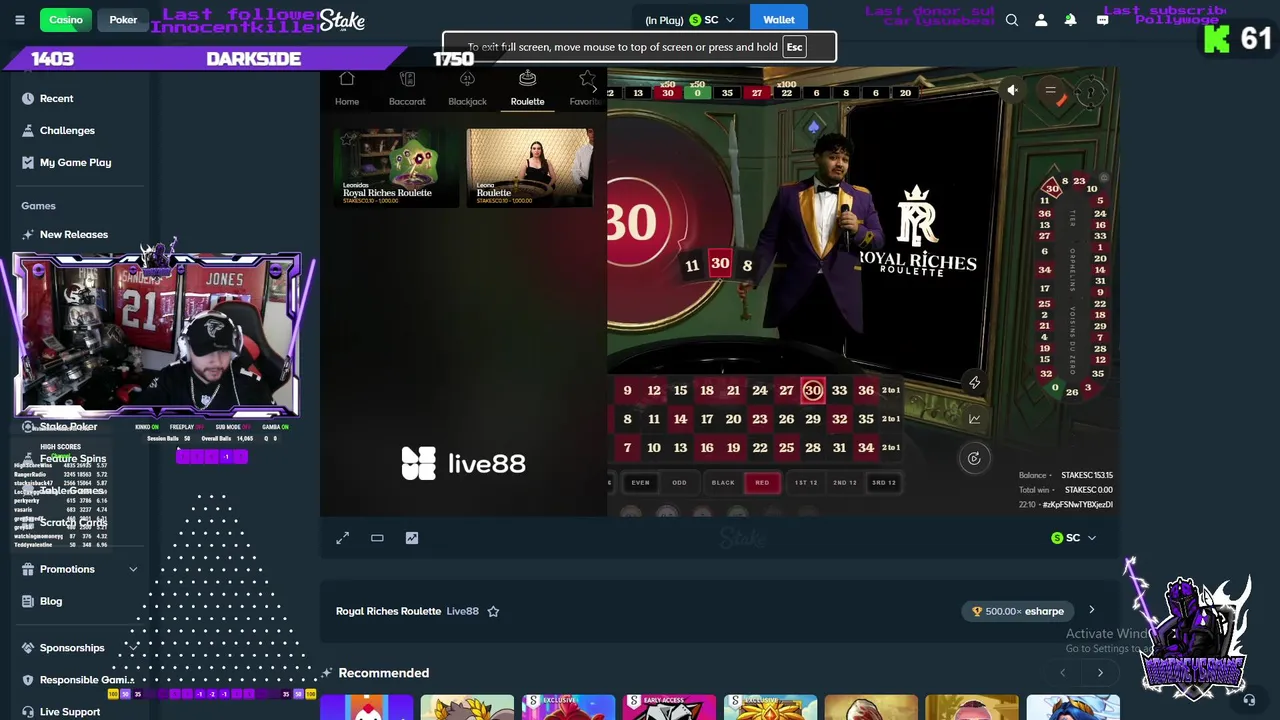The width and height of the screenshot is (1280, 720).
Task: Open Responsible Gambling link
Action: pyautogui.click(x=86, y=680)
